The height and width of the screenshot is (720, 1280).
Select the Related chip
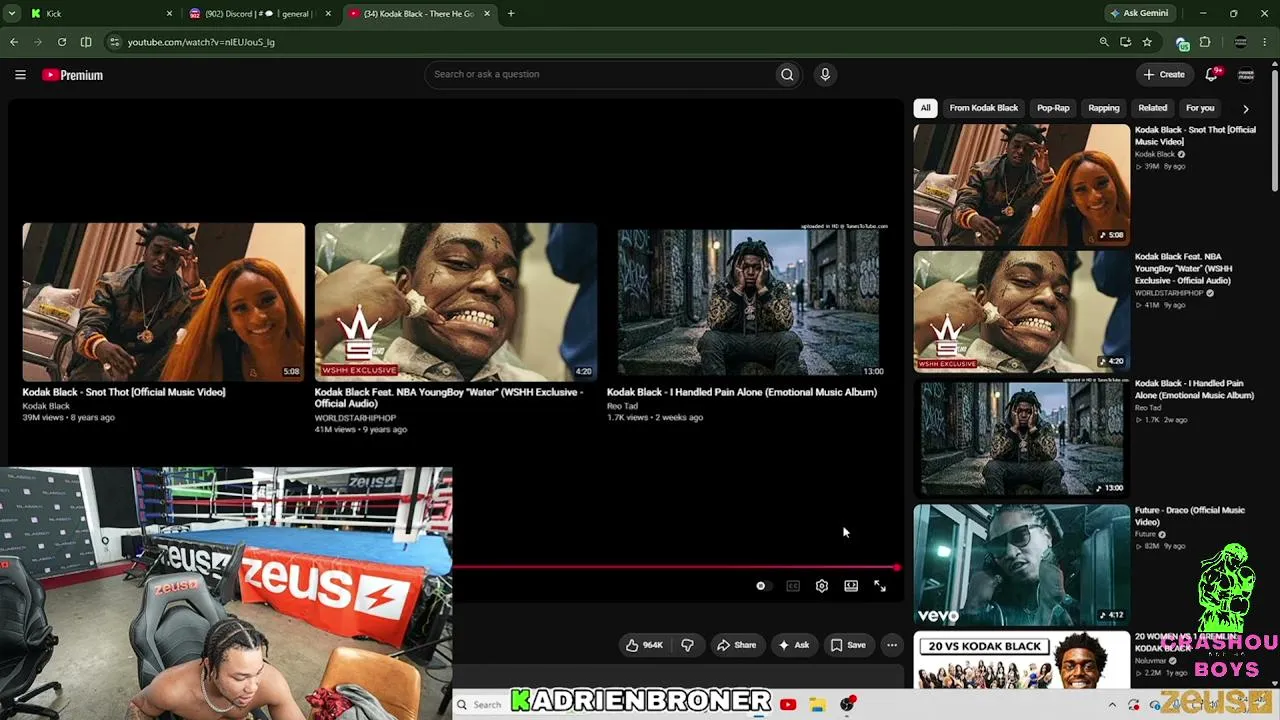click(x=1152, y=108)
